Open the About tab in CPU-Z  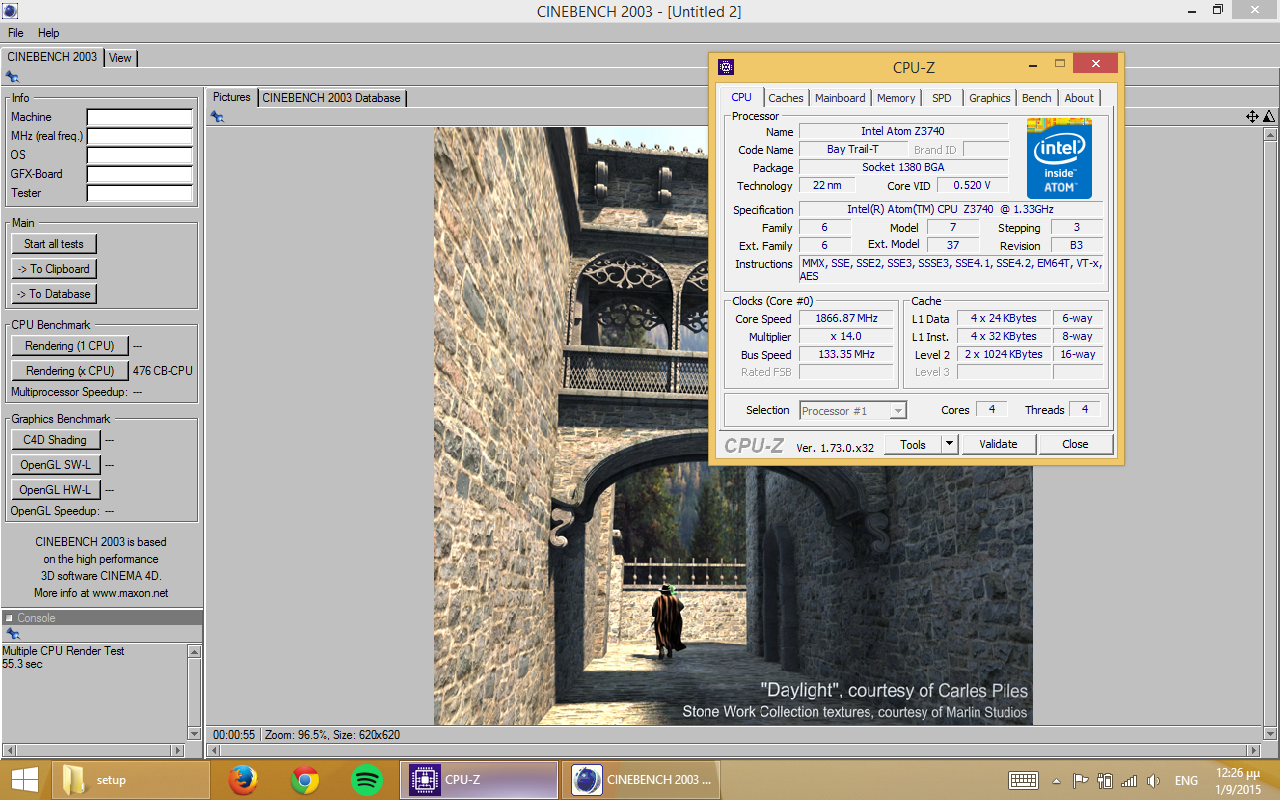click(x=1079, y=98)
